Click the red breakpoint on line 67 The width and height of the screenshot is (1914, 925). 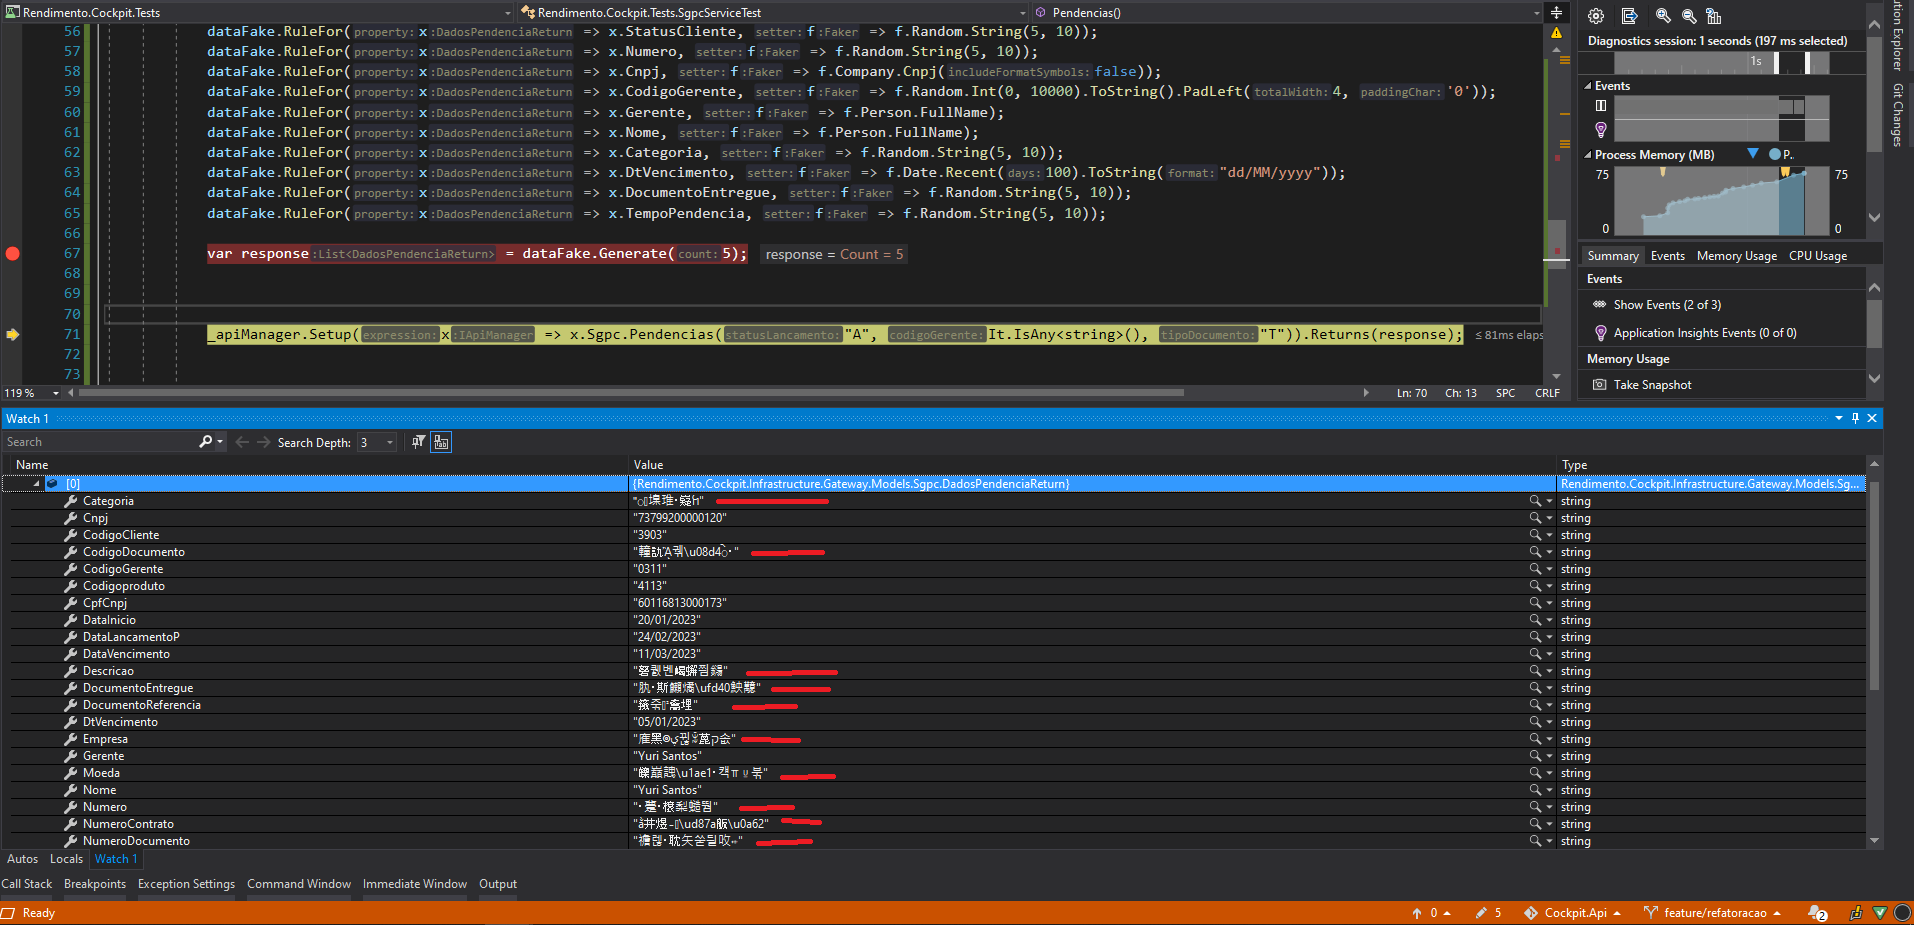click(13, 254)
